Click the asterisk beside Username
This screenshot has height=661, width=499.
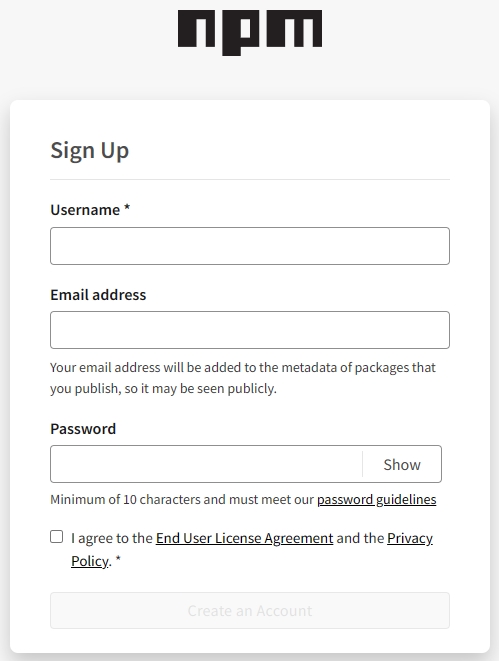click(127, 209)
